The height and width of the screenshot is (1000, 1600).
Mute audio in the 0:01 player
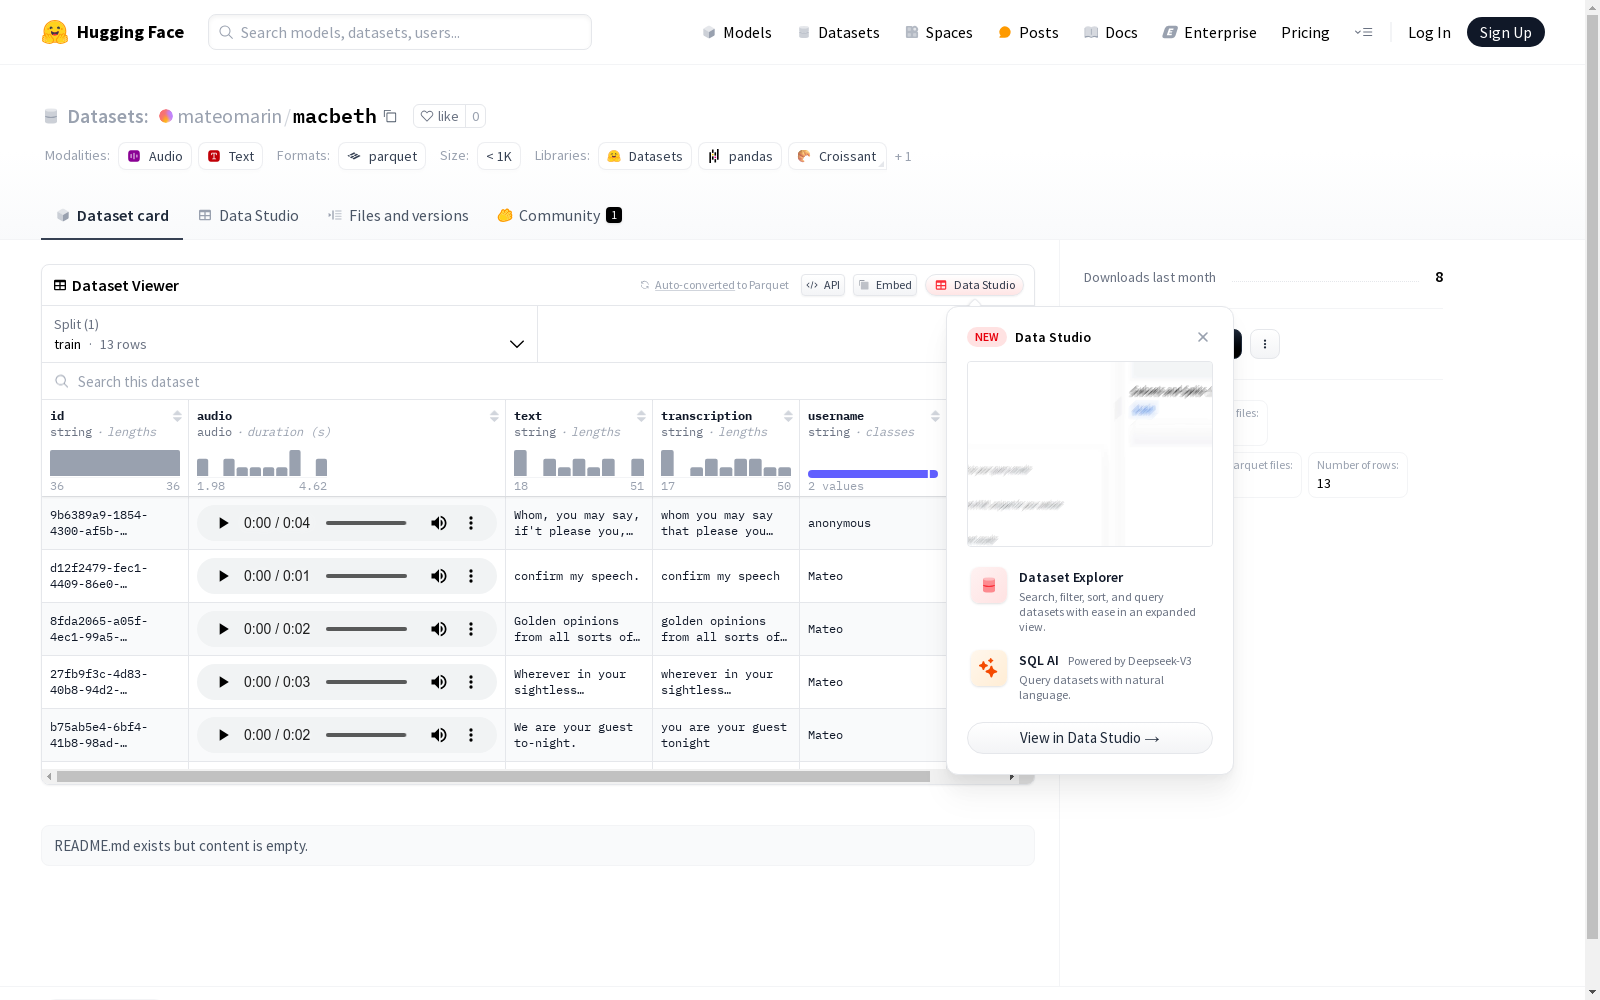click(x=439, y=576)
